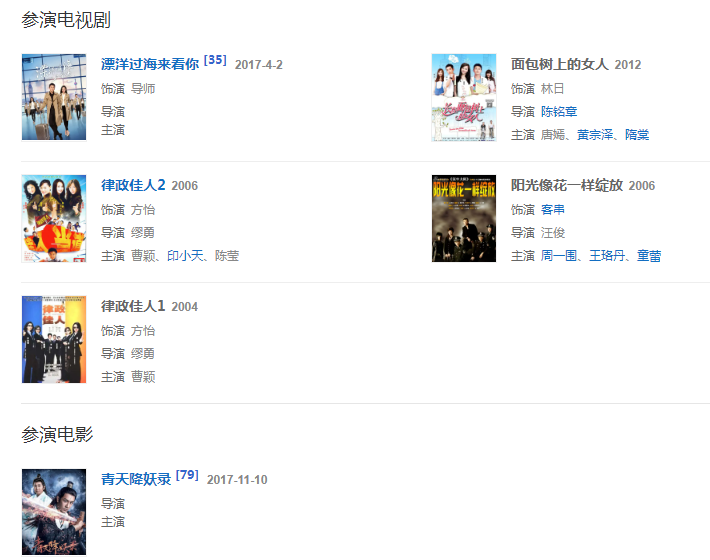Open actor 周一围 link
This screenshot has height=560, width=710.
[559, 256]
